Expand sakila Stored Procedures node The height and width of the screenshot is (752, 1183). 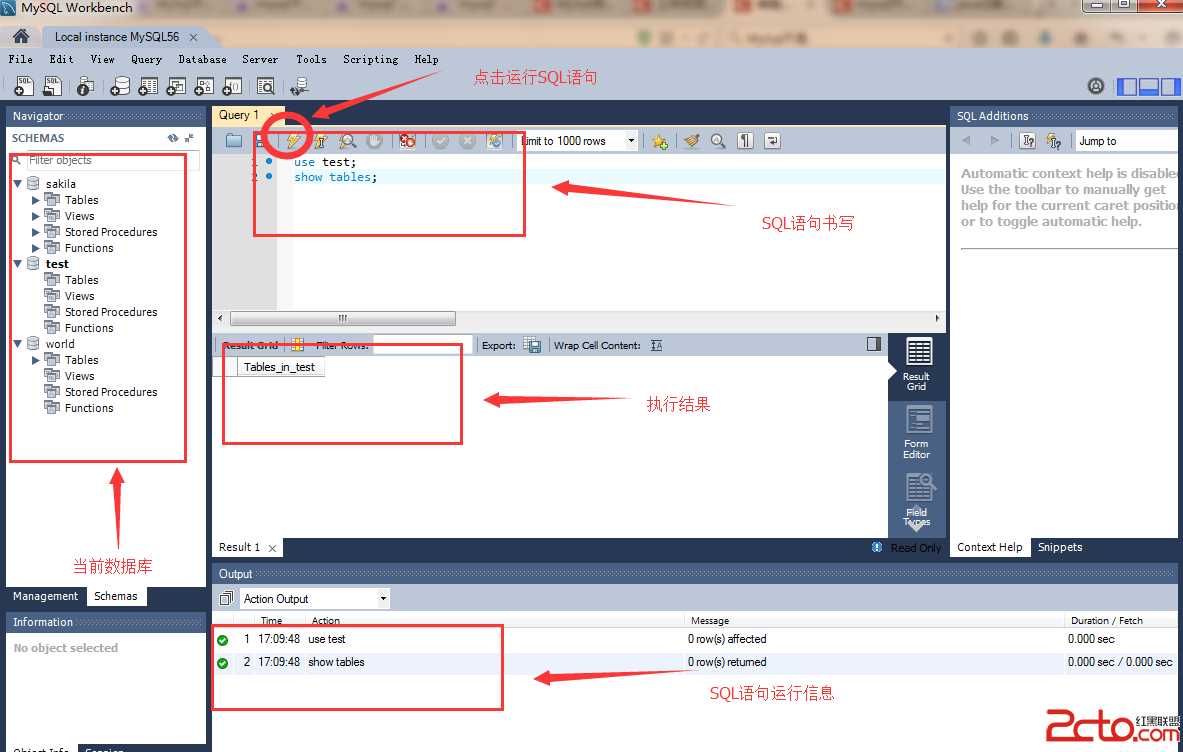pyautogui.click(x=35, y=232)
